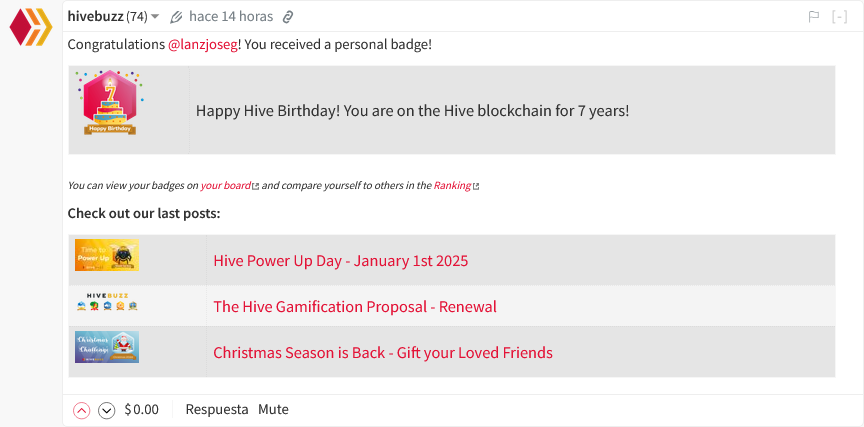This screenshot has width=864, height=427.
Task: Open The Hive Gamification Proposal - Renewal post
Action: [x=355, y=306]
